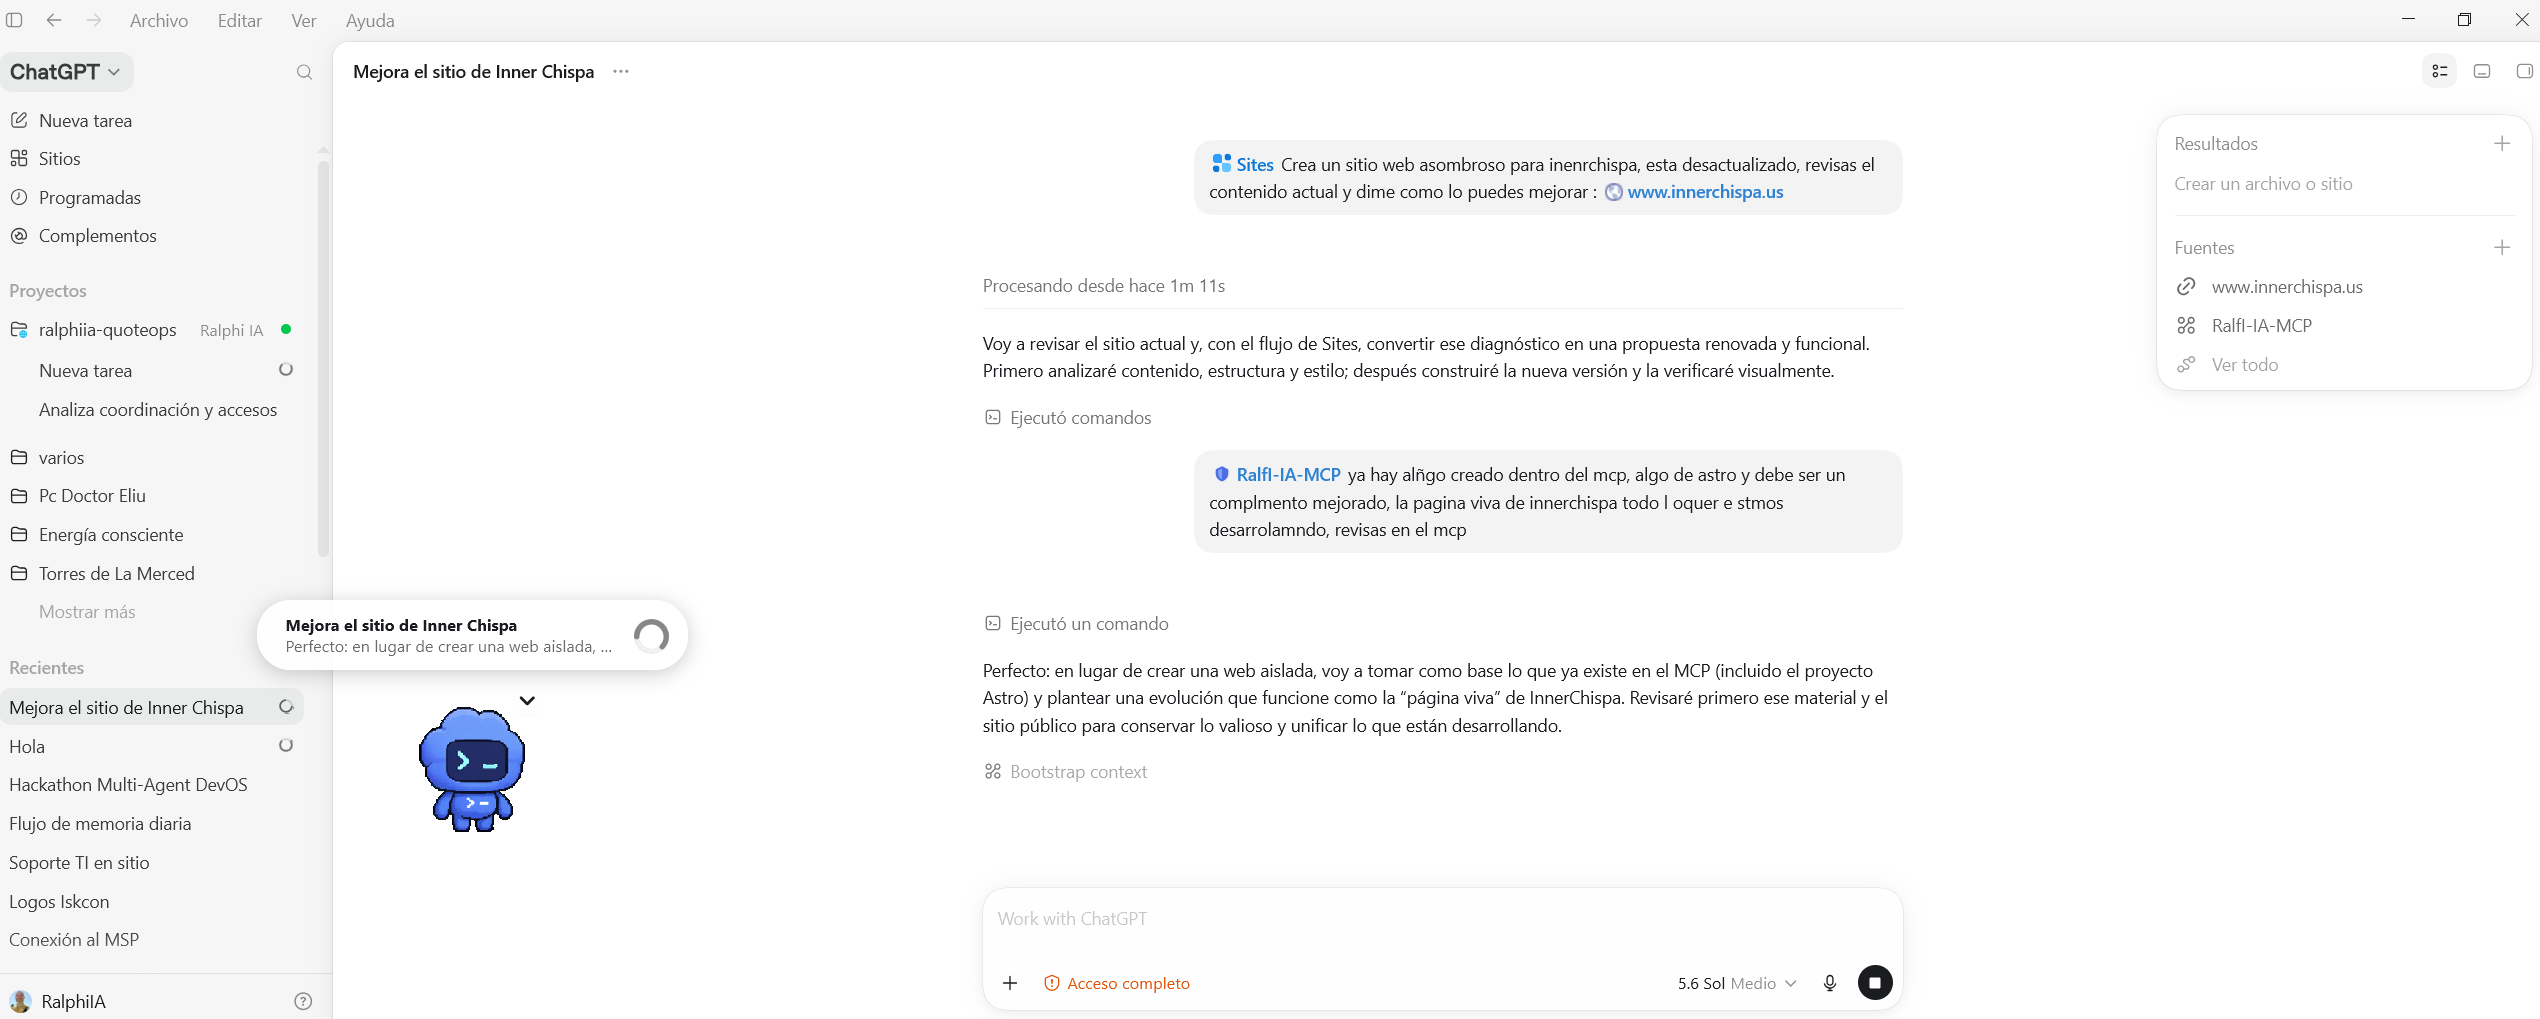Image resolution: width=2540 pixels, height=1019 pixels.
Task: Open the RalphiIA account profile
Action: (x=58, y=1001)
